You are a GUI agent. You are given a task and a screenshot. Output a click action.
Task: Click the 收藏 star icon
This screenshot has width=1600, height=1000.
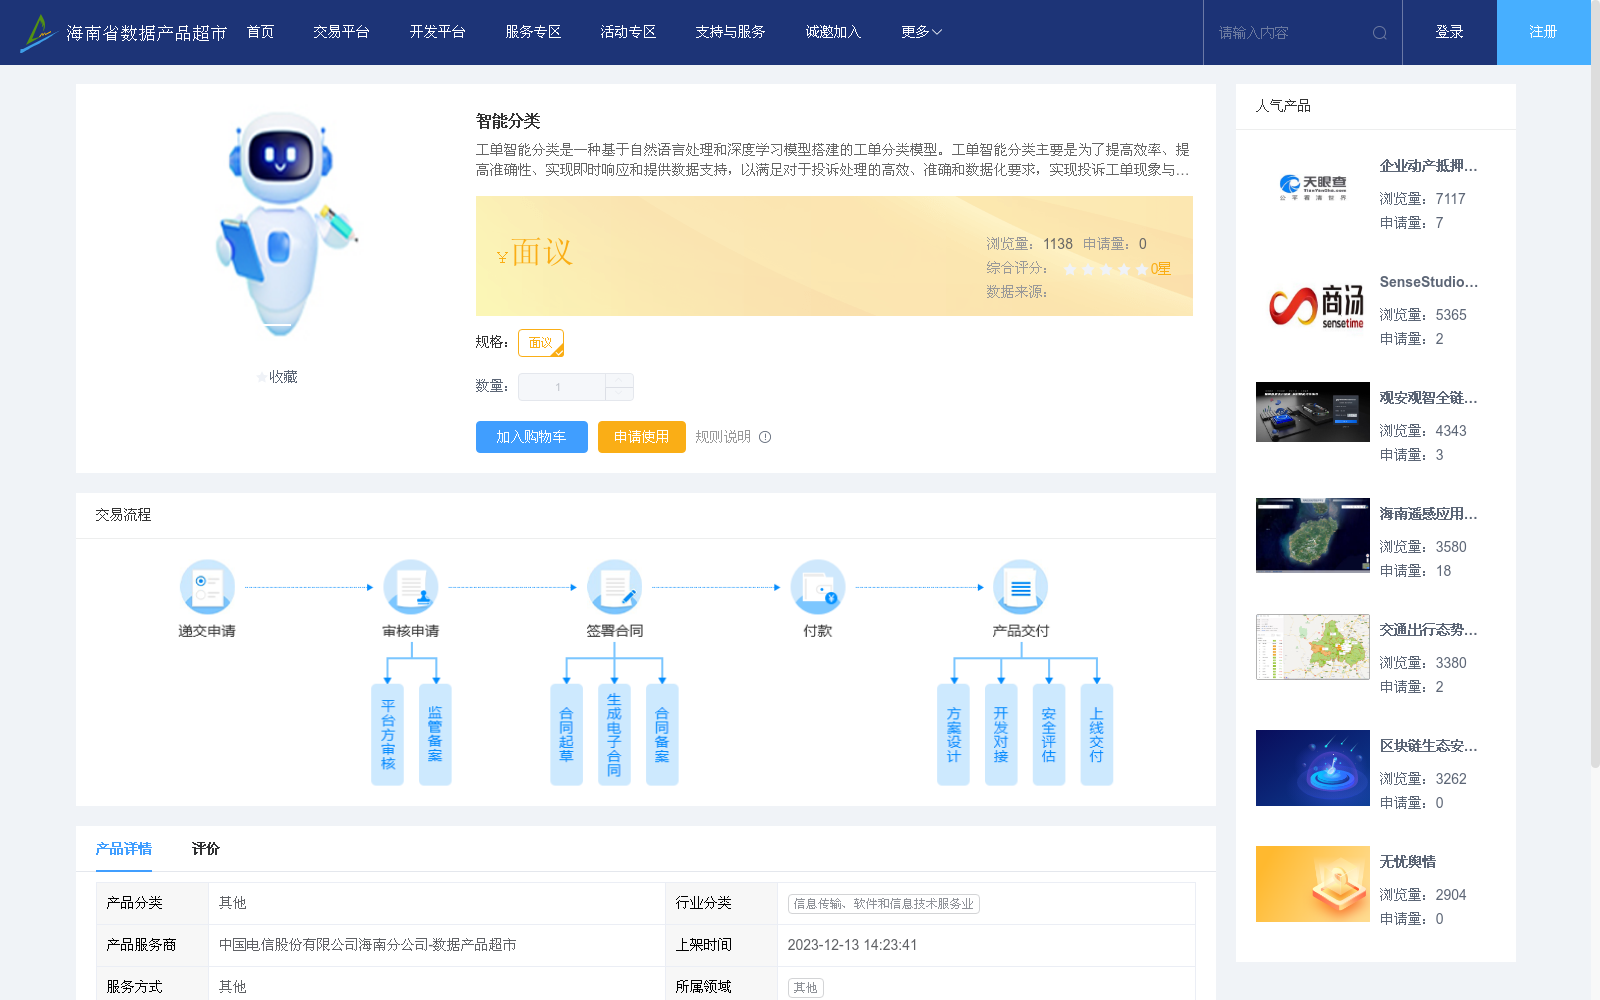pos(262,377)
